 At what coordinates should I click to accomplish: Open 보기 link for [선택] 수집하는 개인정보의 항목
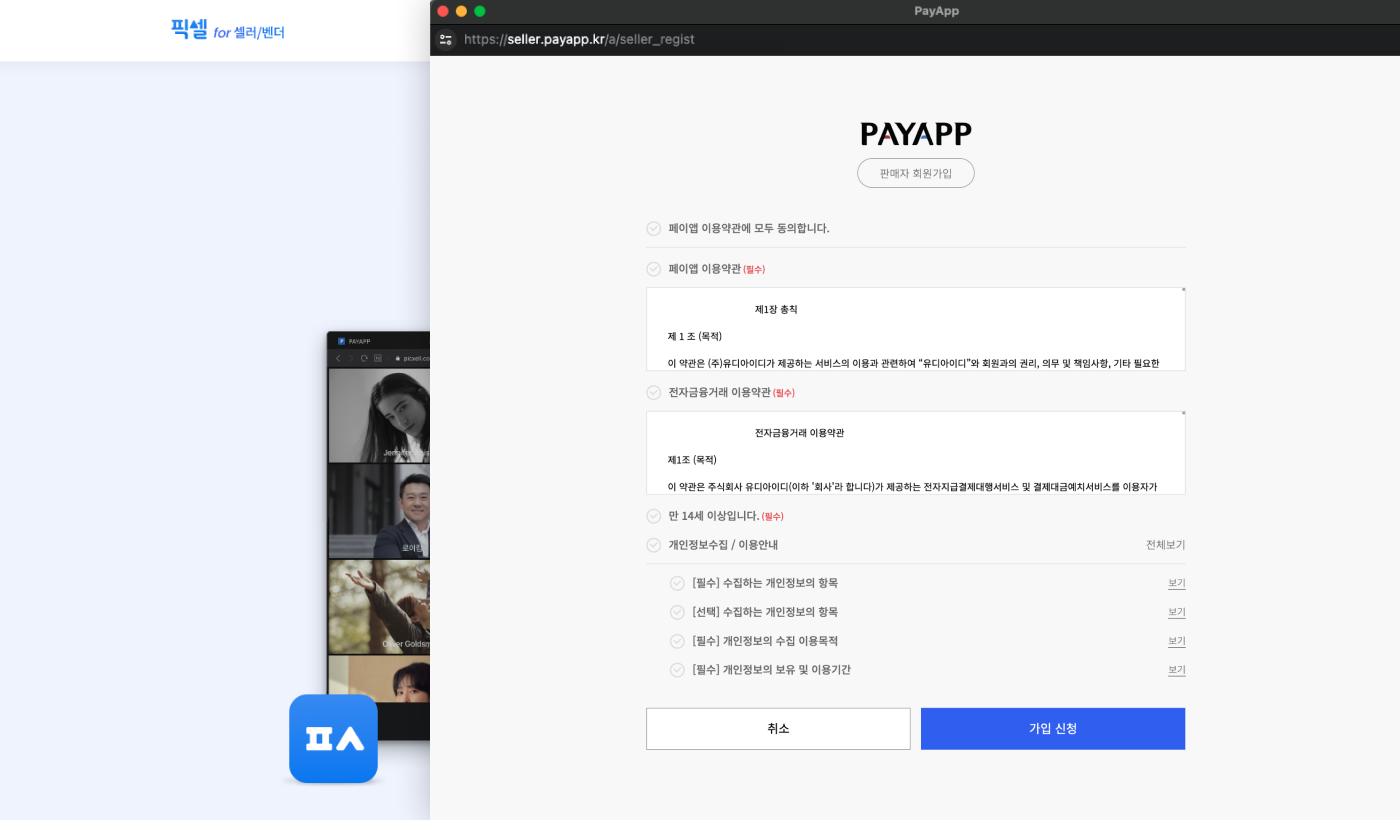click(x=1176, y=612)
